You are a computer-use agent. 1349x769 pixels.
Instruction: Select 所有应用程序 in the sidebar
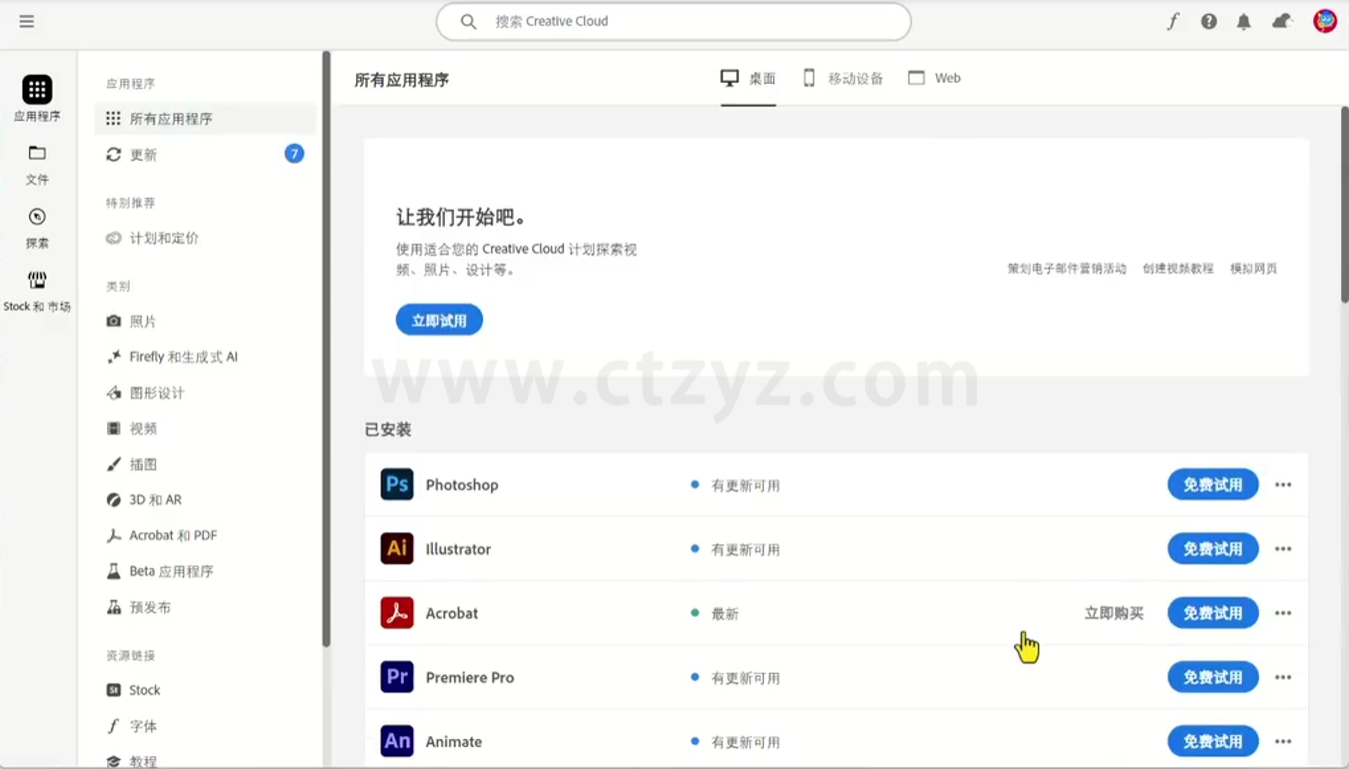[x=205, y=118]
